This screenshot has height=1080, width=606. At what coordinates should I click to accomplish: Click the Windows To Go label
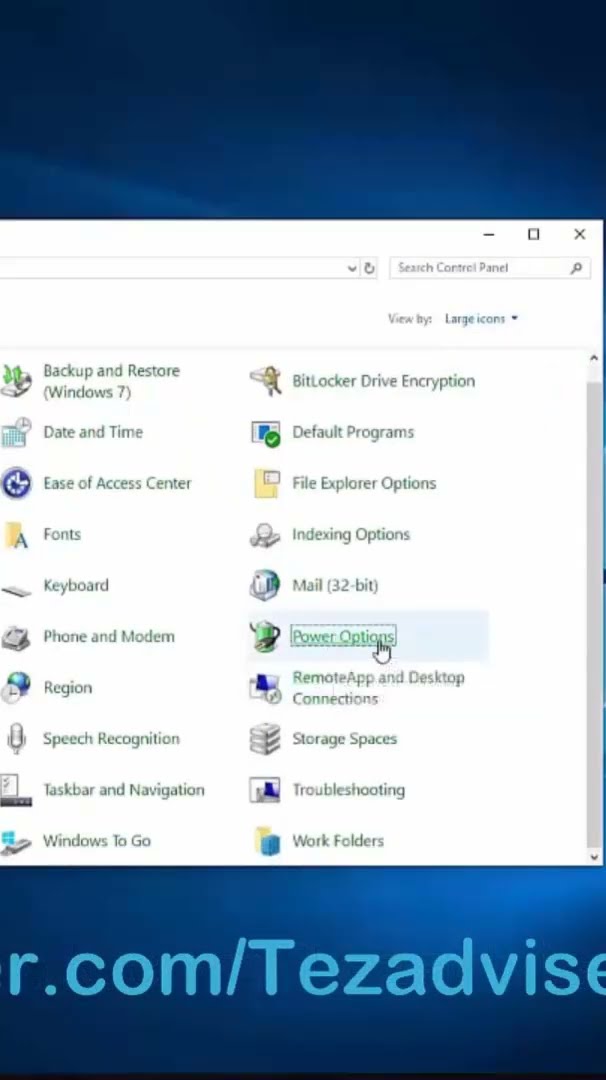click(96, 840)
